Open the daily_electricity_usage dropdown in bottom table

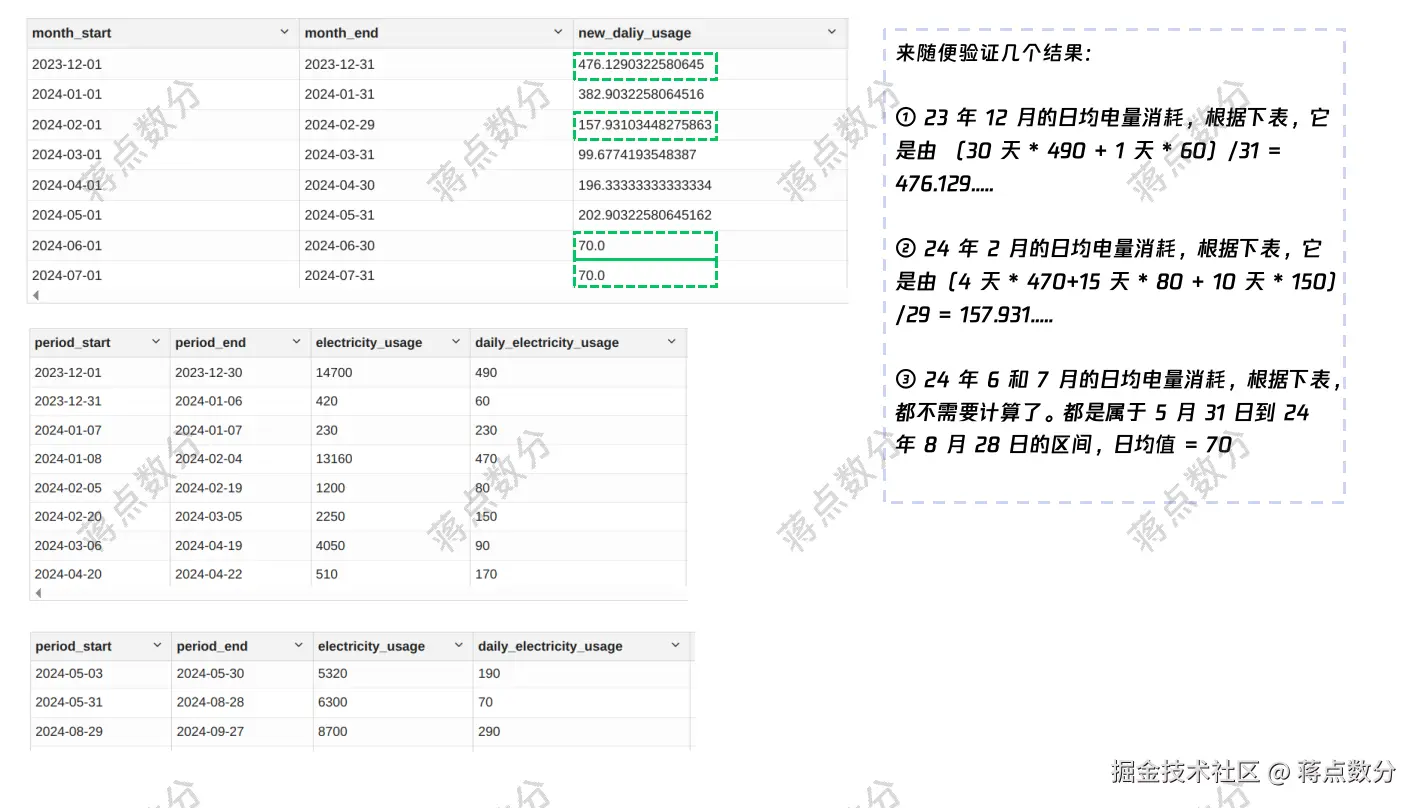[x=675, y=646]
